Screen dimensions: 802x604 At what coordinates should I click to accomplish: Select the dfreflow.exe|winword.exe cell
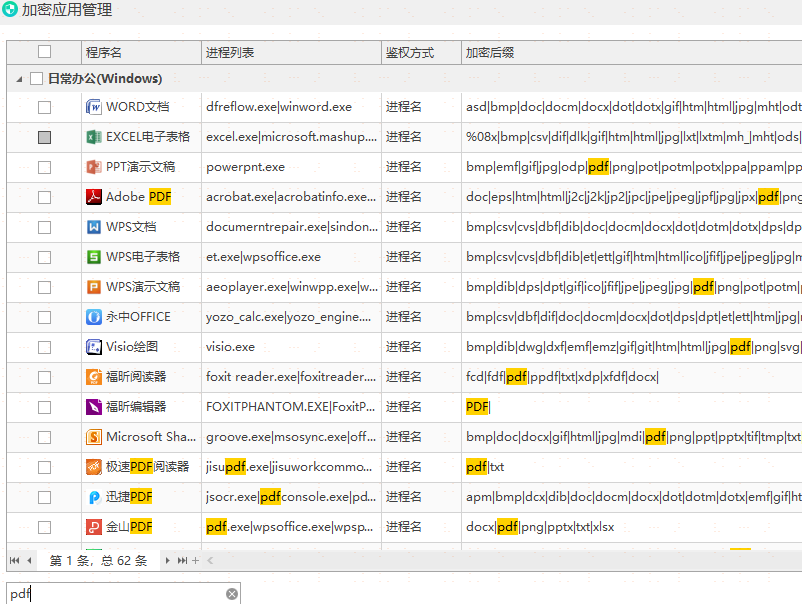click(x=292, y=107)
